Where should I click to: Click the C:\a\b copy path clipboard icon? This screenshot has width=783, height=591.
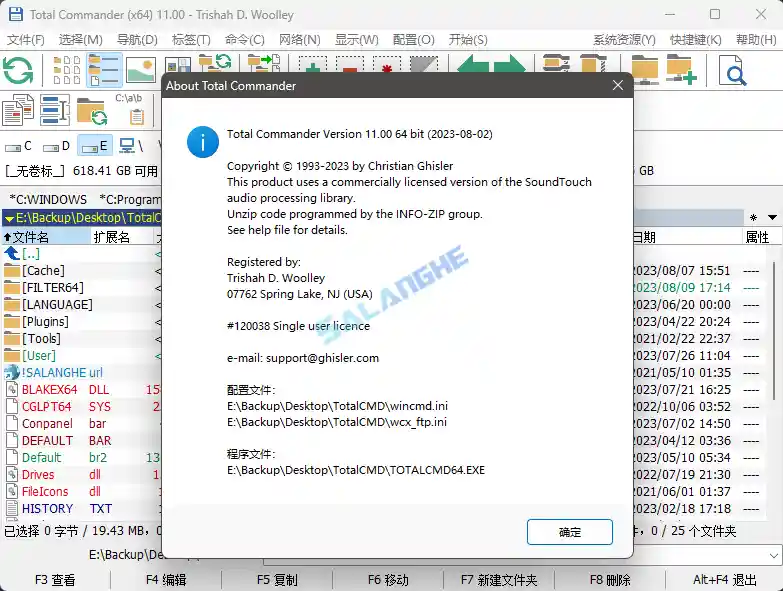pos(130,109)
